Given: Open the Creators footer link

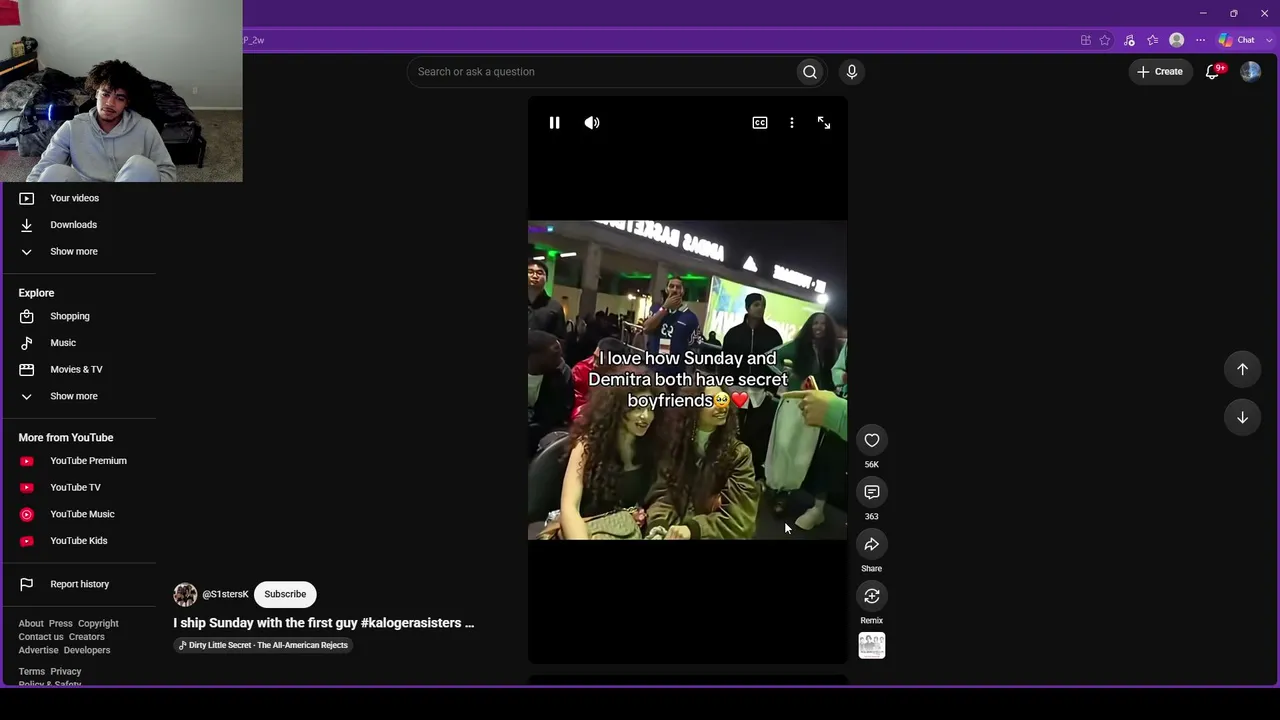Looking at the screenshot, I should 87,637.
